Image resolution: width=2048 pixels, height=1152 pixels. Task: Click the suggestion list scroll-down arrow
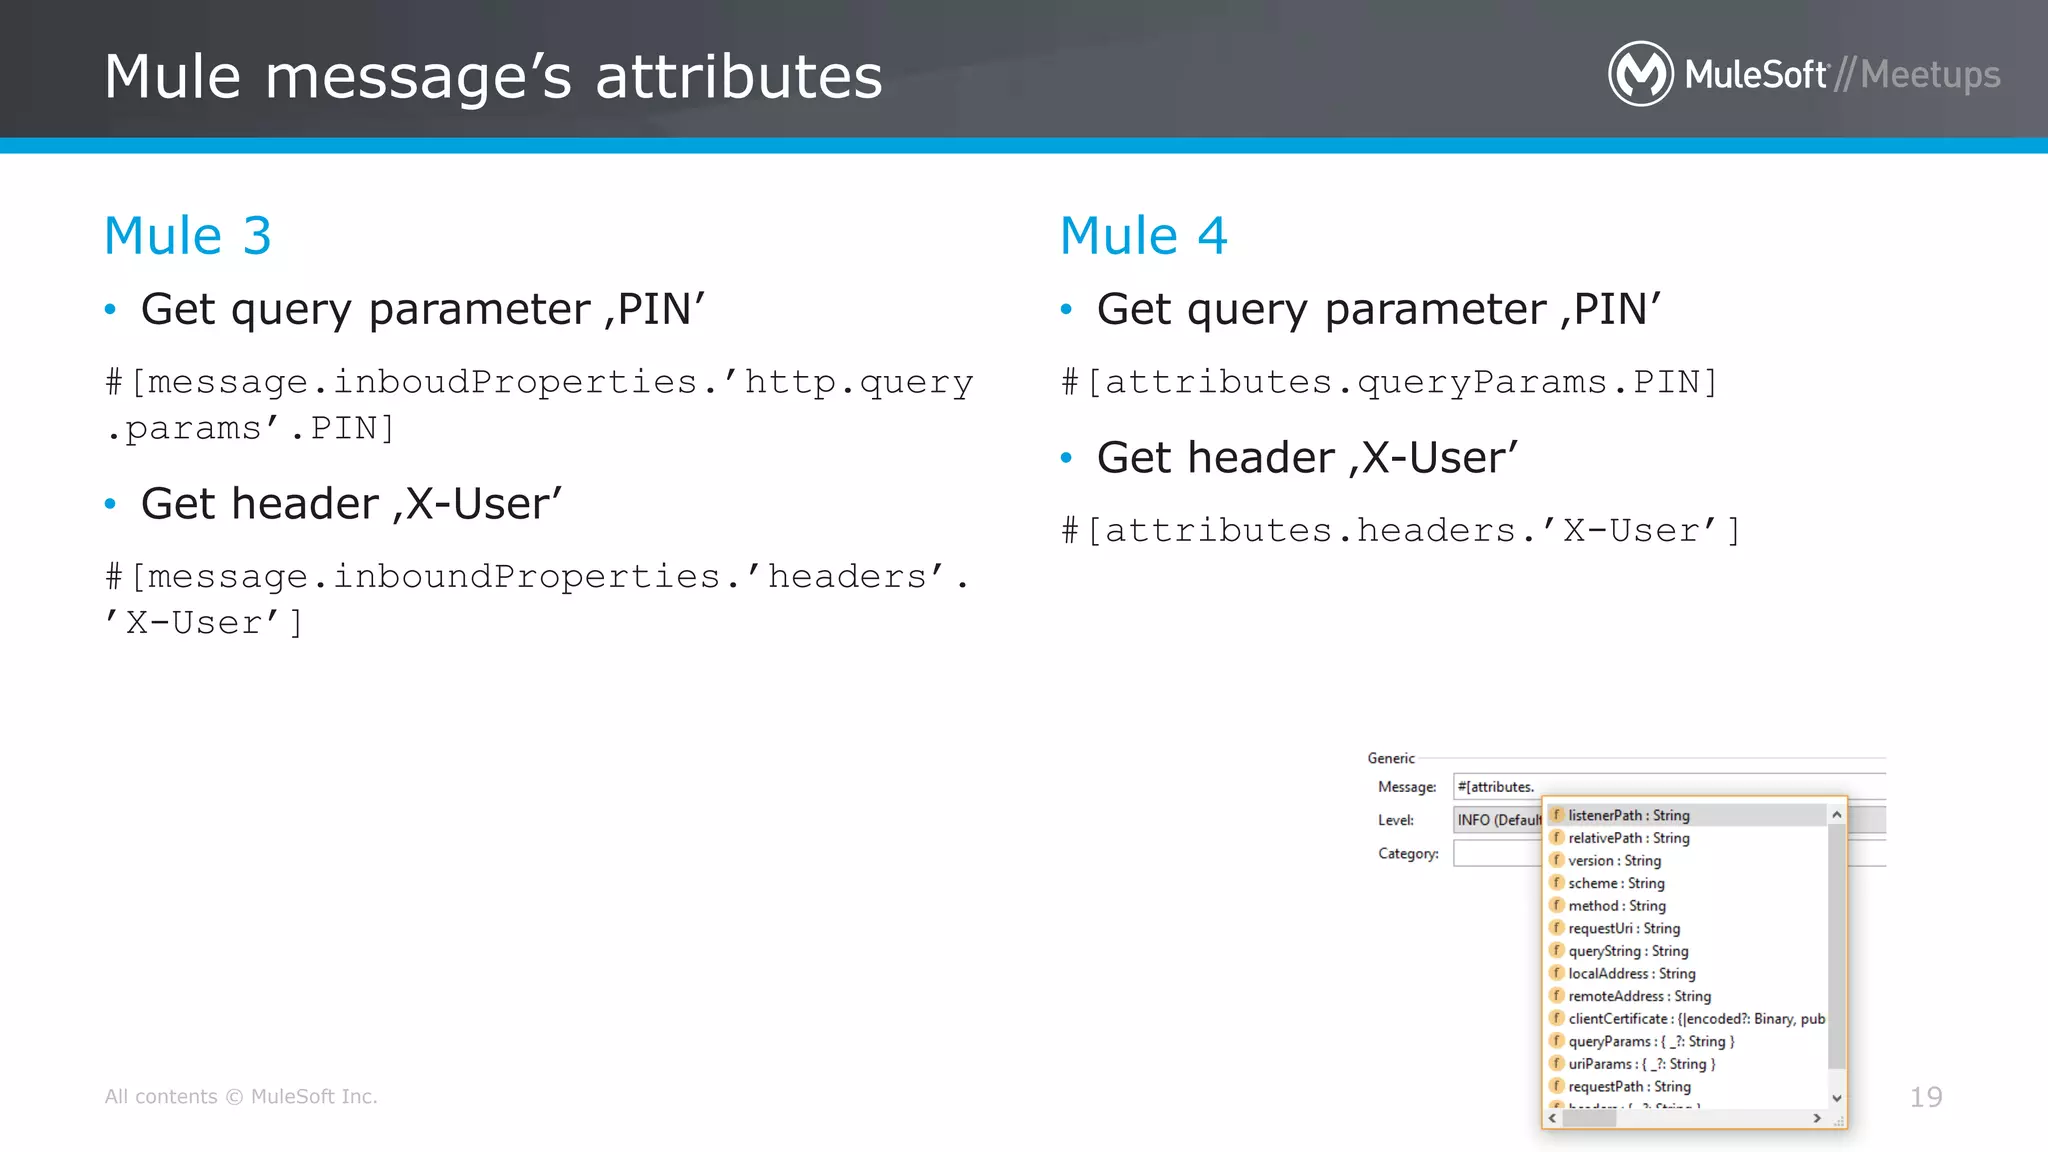[1836, 1097]
